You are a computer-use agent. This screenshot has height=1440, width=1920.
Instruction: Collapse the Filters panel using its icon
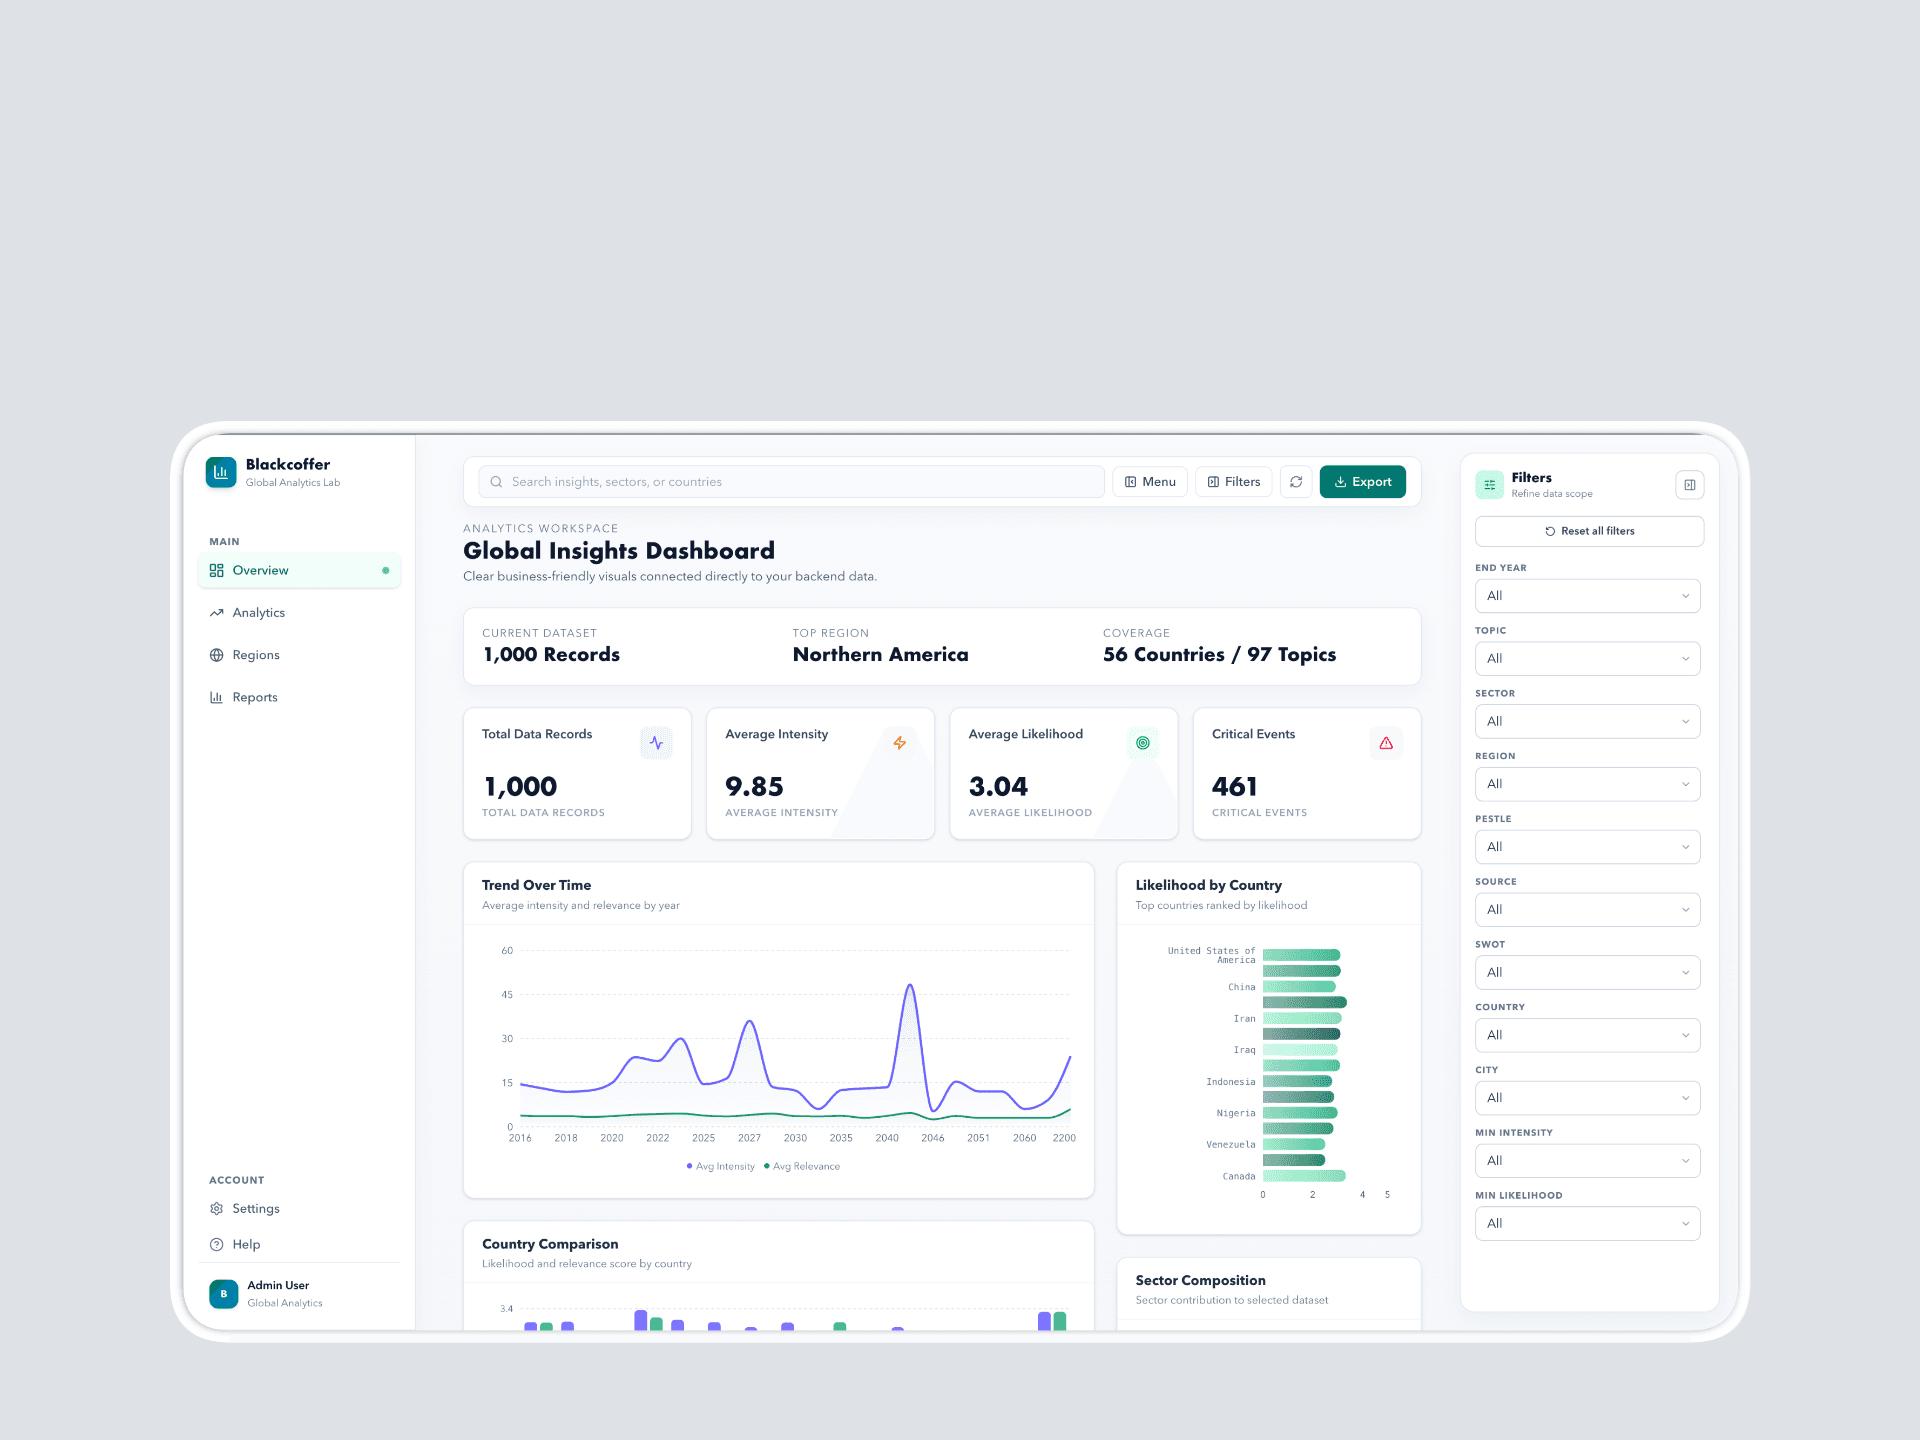click(x=1690, y=484)
